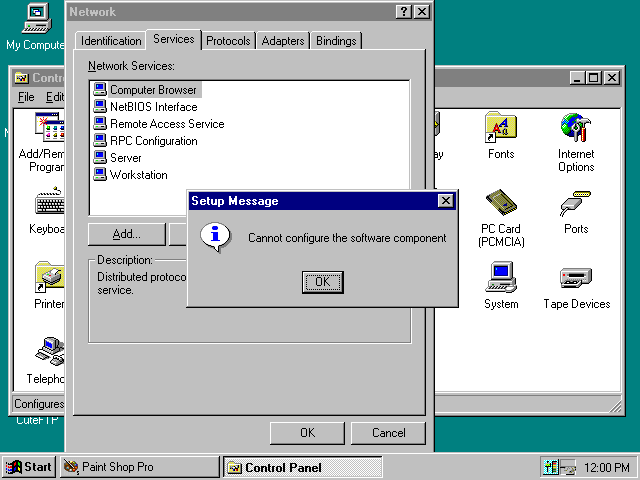Image resolution: width=640 pixels, height=480 pixels.
Task: Open Internet Options in Control Panel
Action: tap(576, 142)
